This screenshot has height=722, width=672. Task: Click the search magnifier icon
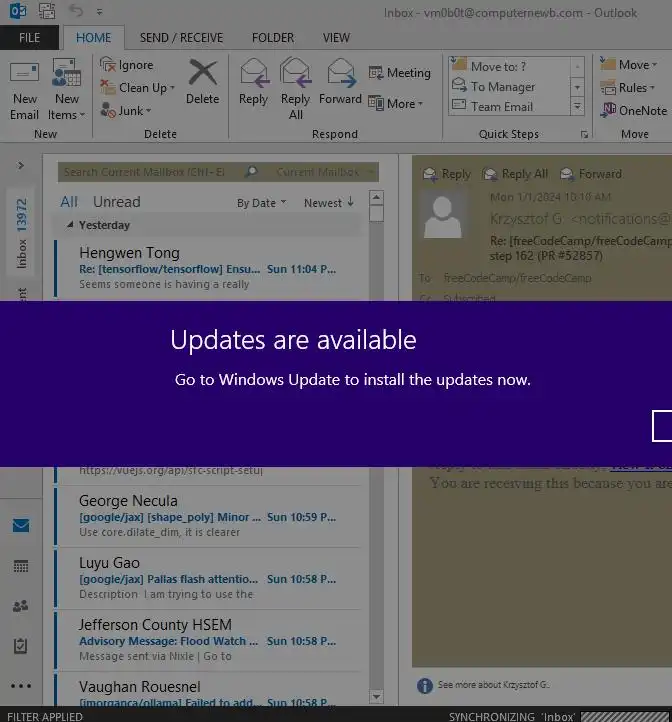tap(251, 172)
